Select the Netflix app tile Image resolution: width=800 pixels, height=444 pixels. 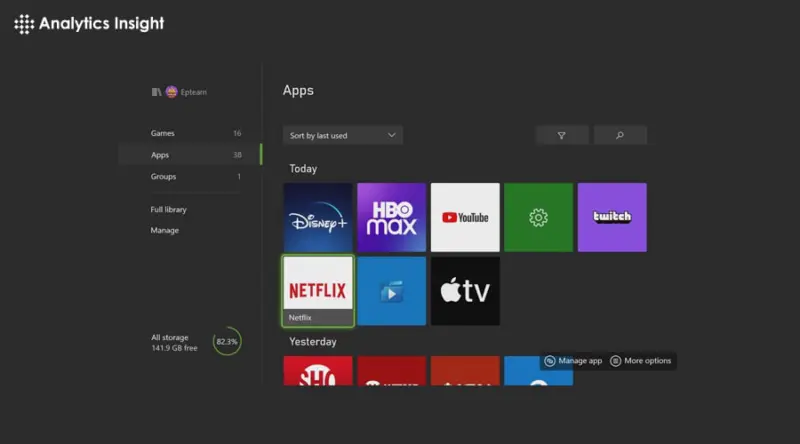coord(318,290)
